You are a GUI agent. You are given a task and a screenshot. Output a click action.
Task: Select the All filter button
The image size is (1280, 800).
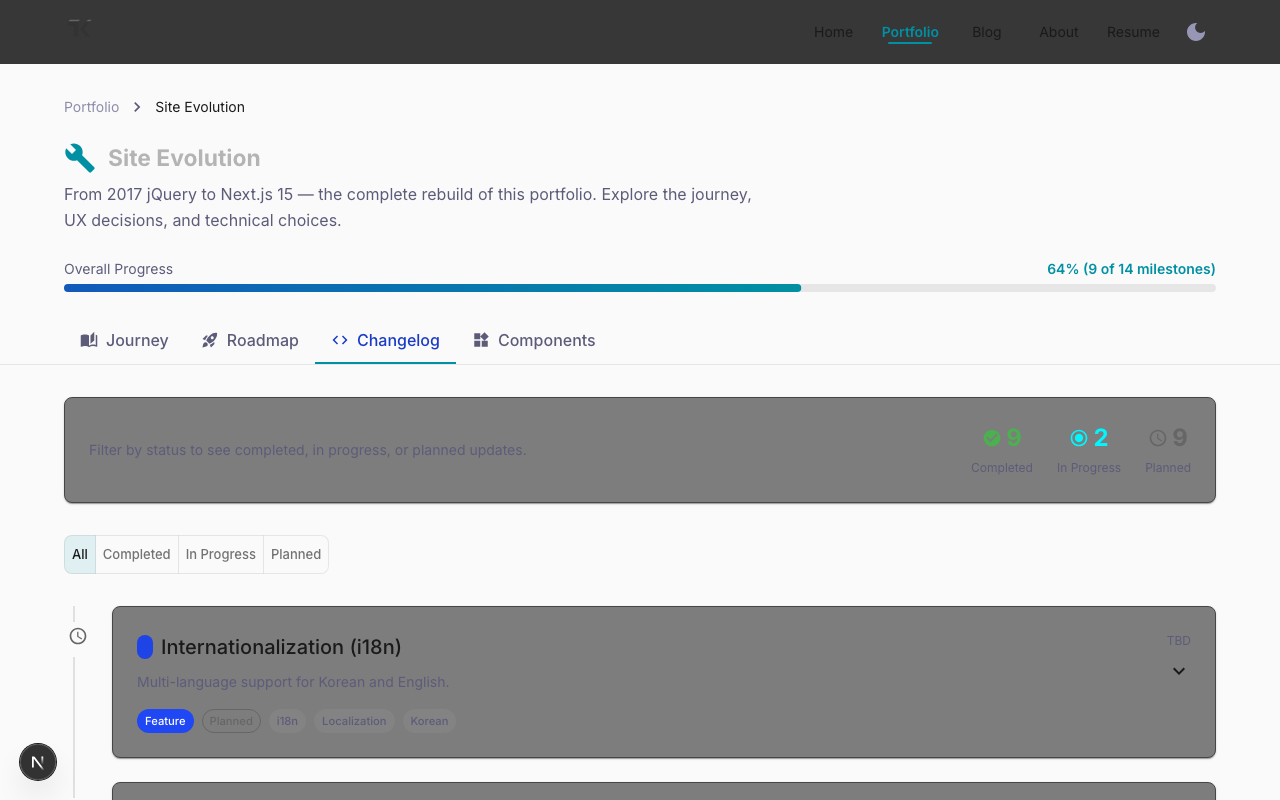pos(80,554)
